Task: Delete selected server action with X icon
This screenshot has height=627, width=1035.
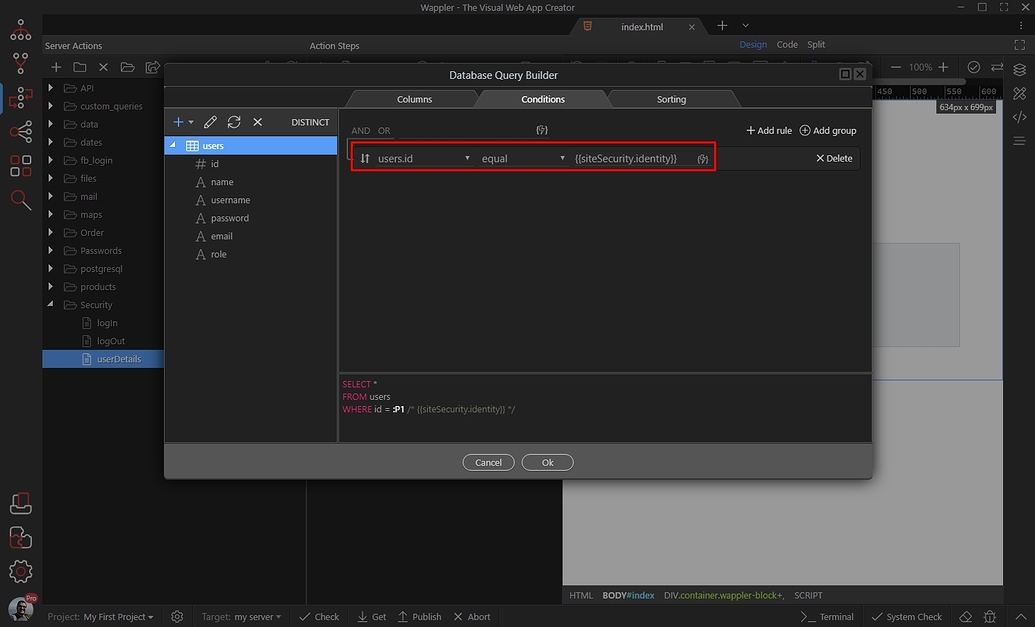Action: 104,67
